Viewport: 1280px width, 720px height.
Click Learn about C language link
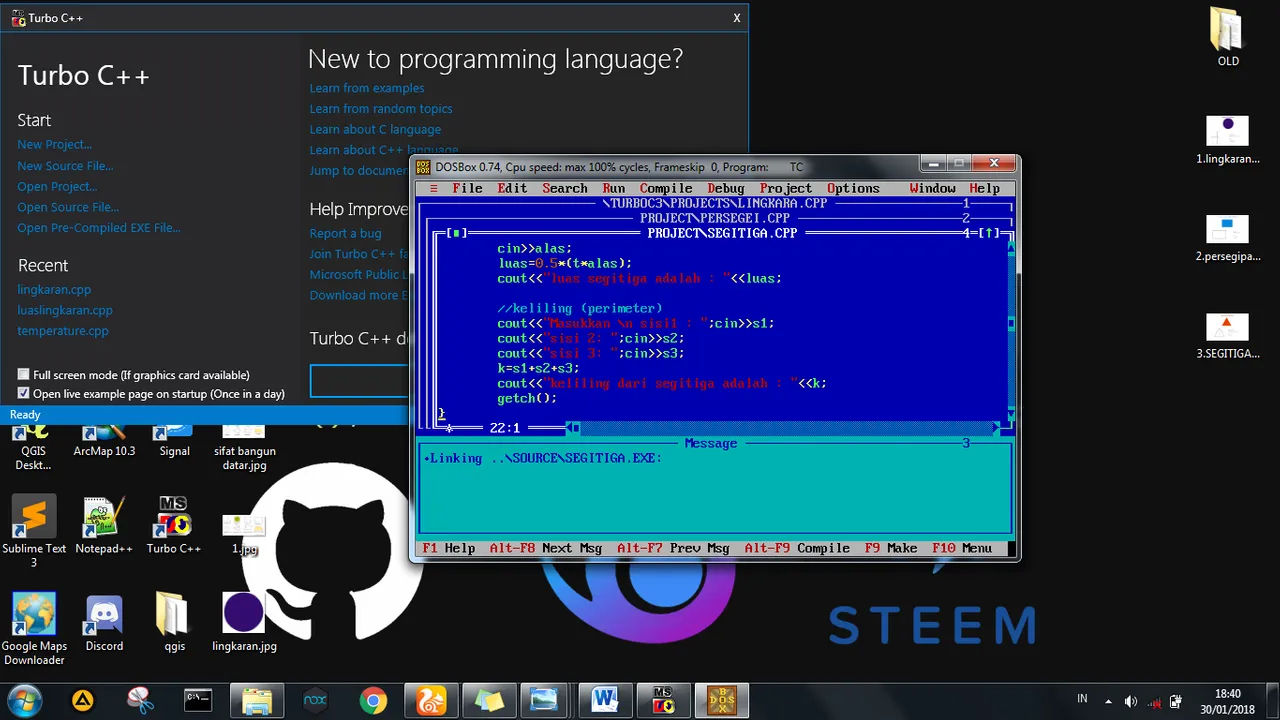pos(375,129)
